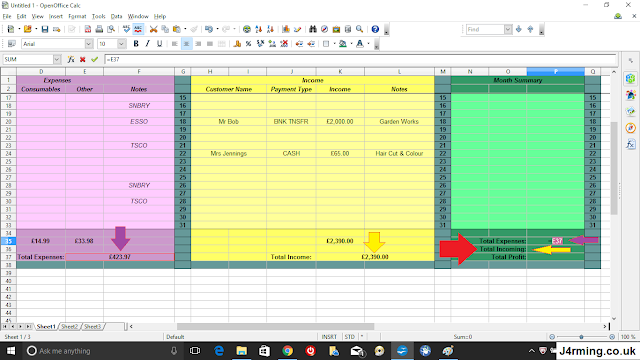Open Find & Replace binoculars icon
The height and width of the screenshot is (360, 640).
[x=313, y=29]
